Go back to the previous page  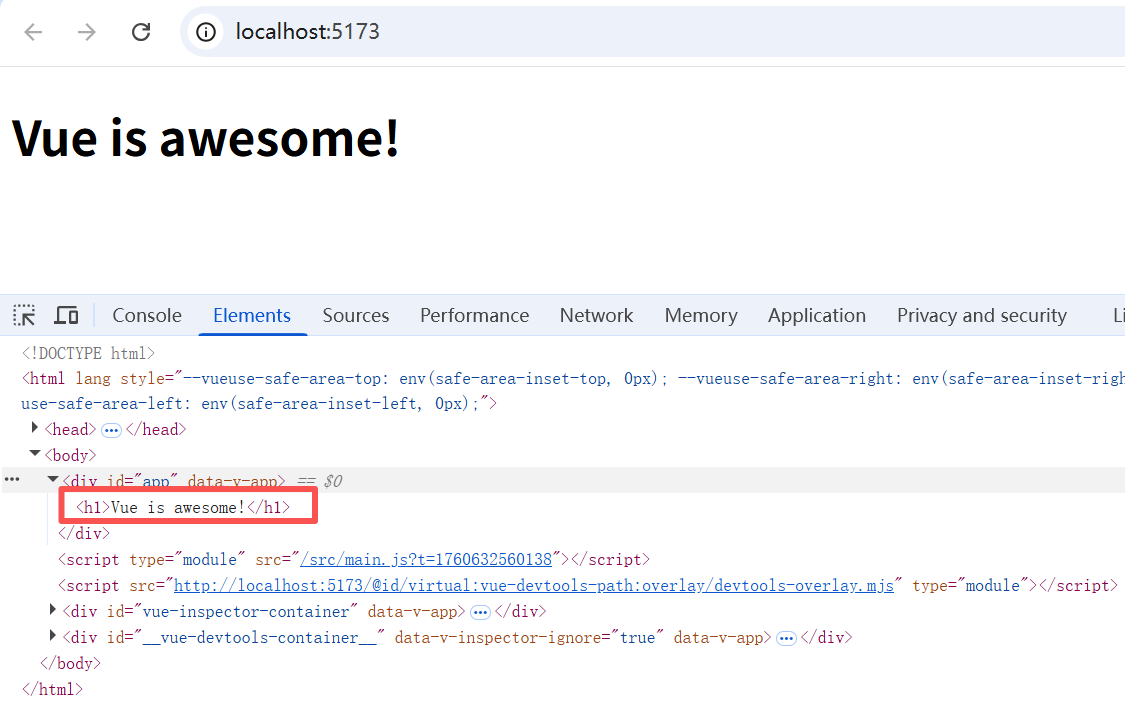[33, 32]
